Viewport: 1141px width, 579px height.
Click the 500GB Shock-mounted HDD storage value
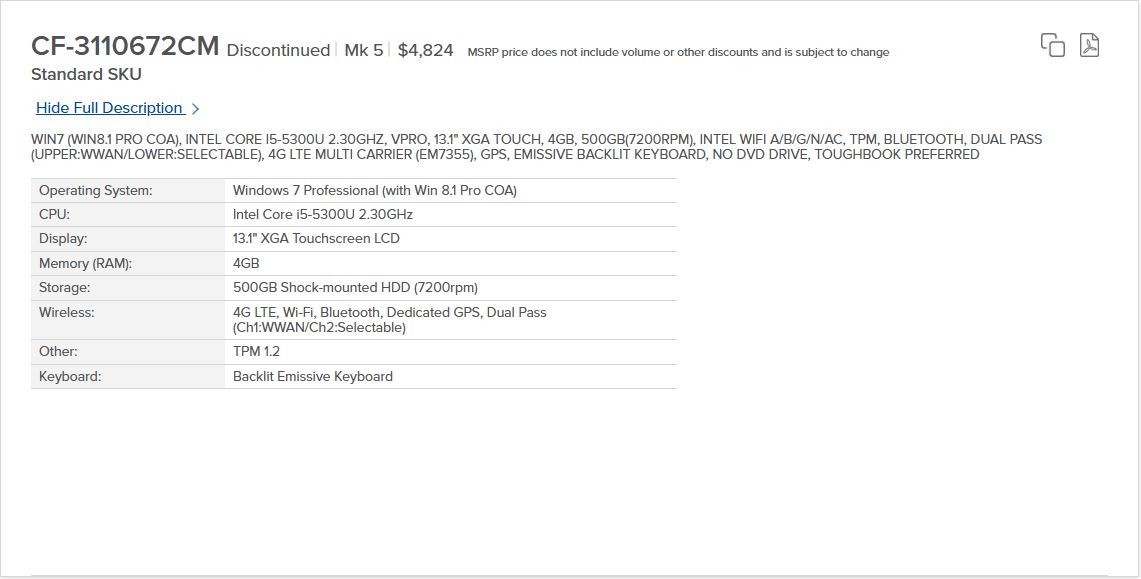click(355, 287)
